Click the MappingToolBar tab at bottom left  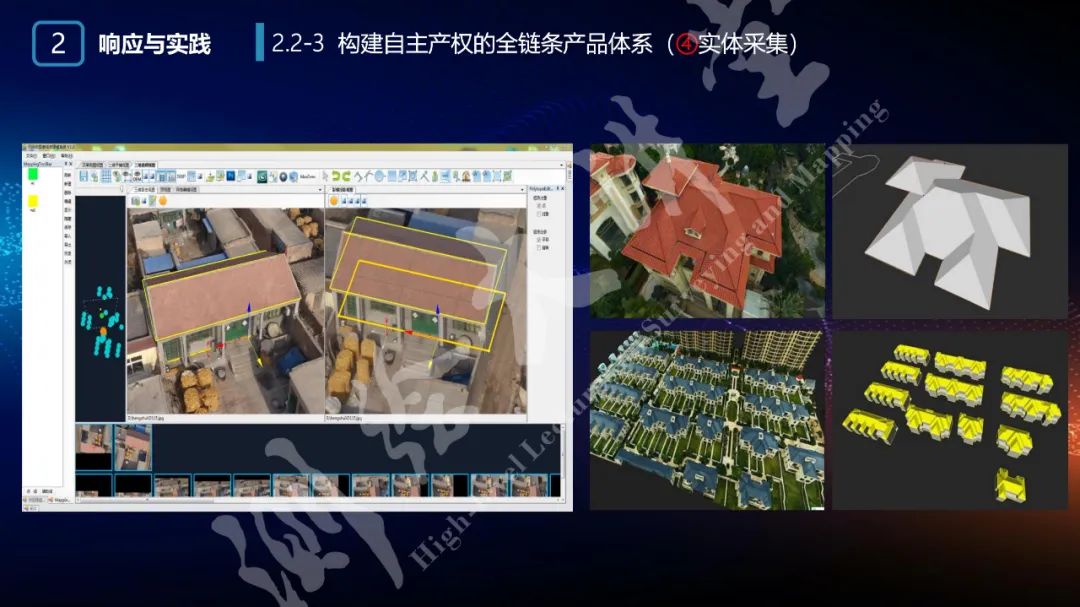60,498
